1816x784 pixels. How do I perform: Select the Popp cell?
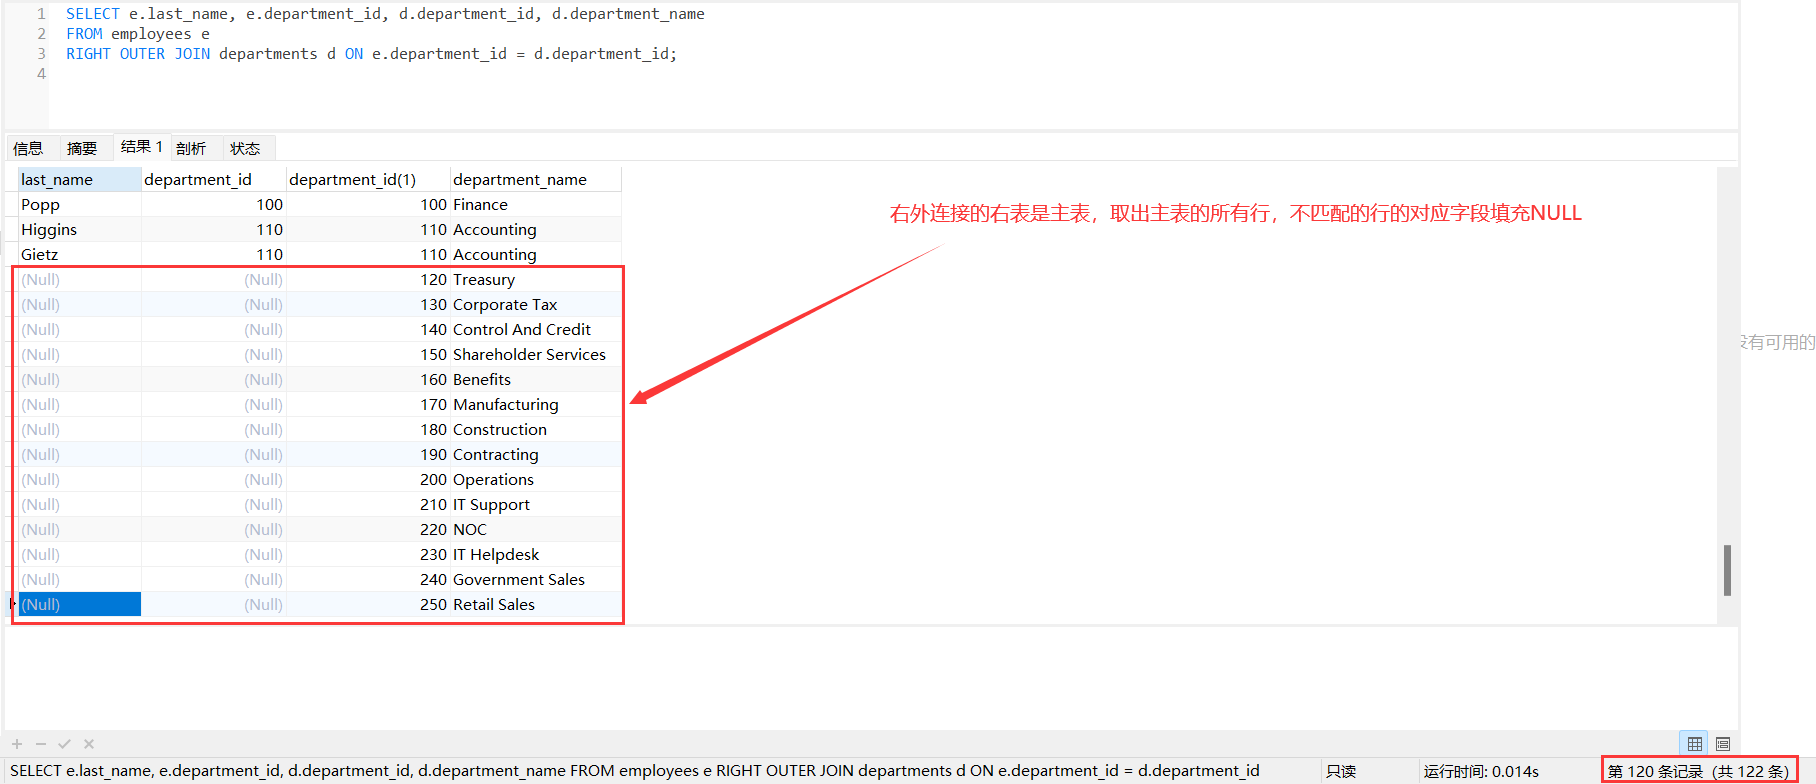80,204
